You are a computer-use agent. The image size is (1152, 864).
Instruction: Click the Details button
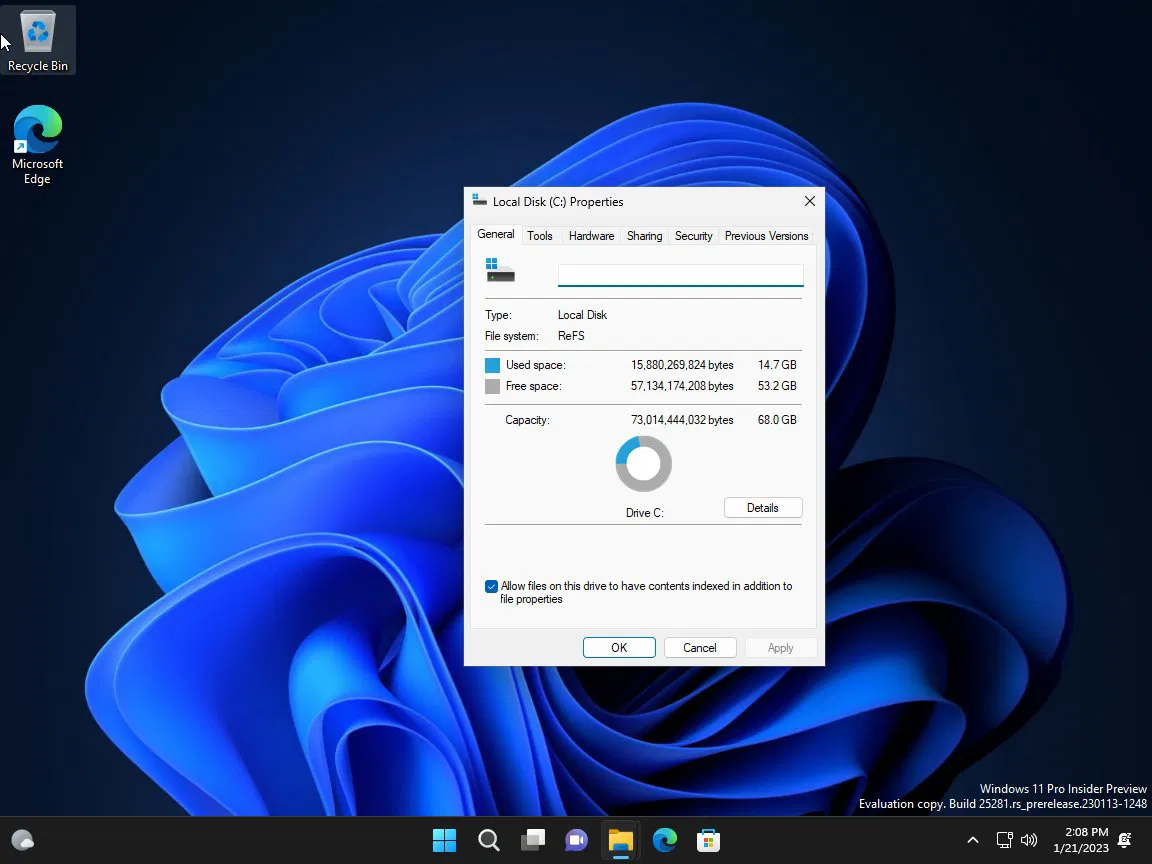(x=762, y=508)
